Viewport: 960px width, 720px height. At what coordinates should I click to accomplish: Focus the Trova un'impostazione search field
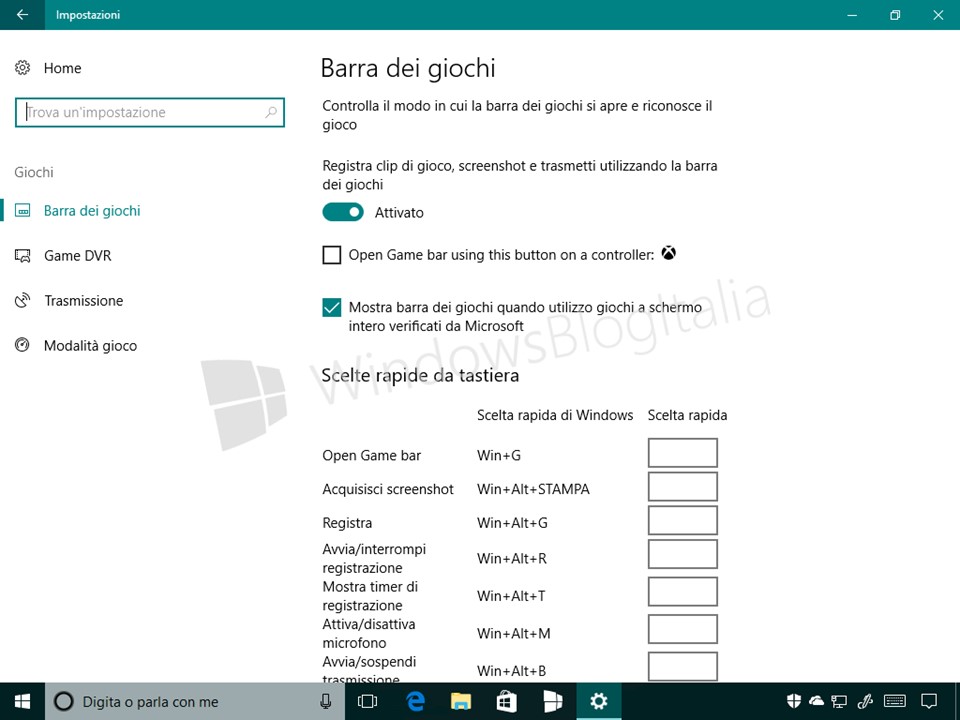[x=150, y=112]
